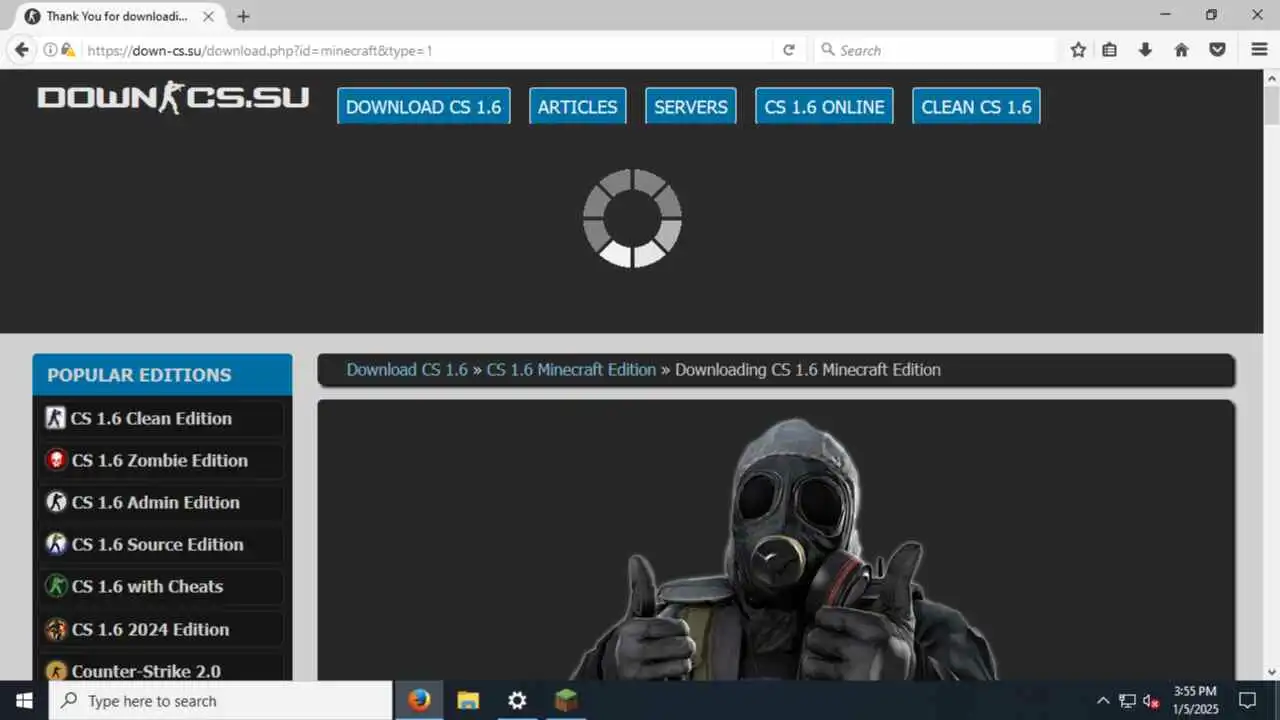
Task: Show hidden tray icons chevron
Action: (x=1103, y=701)
